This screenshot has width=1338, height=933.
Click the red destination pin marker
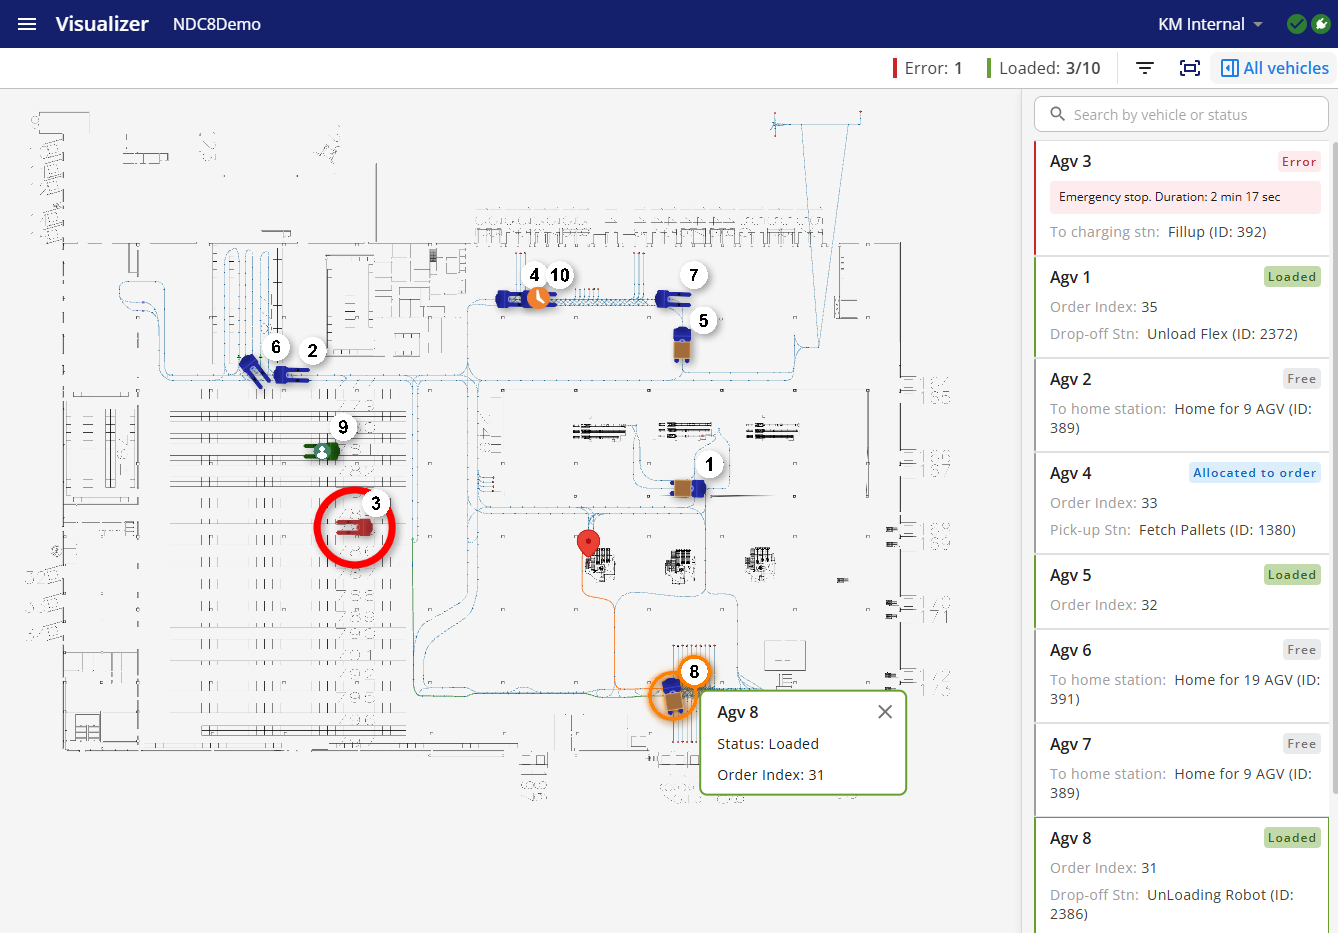point(589,543)
